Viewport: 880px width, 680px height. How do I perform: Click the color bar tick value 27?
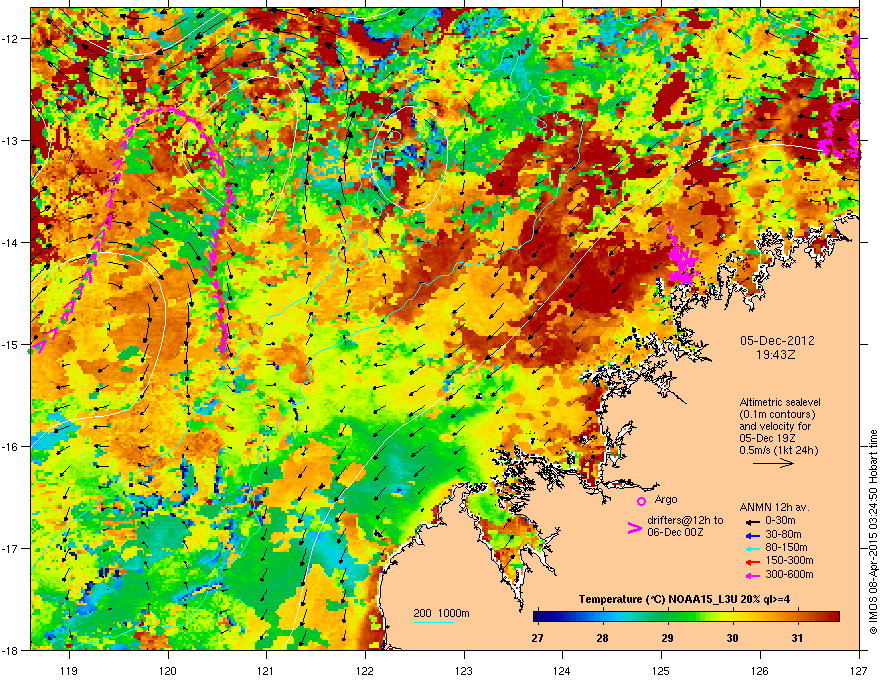[x=537, y=638]
